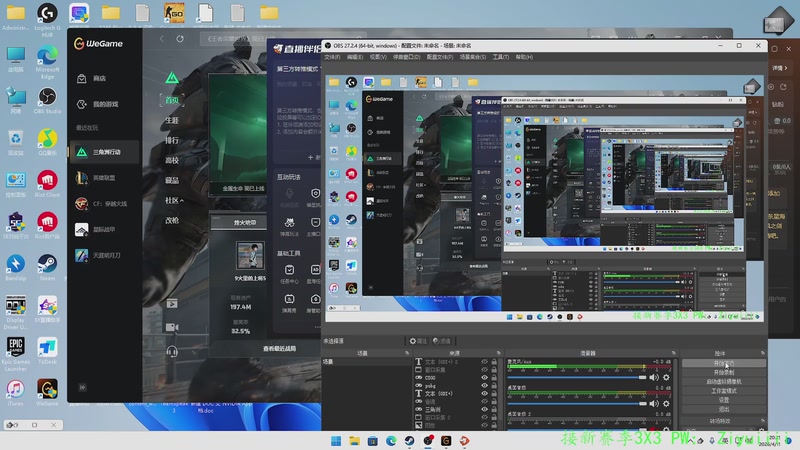Select 英雄联盟 in WeGame game list
800x450 pixels.
[x=104, y=178]
